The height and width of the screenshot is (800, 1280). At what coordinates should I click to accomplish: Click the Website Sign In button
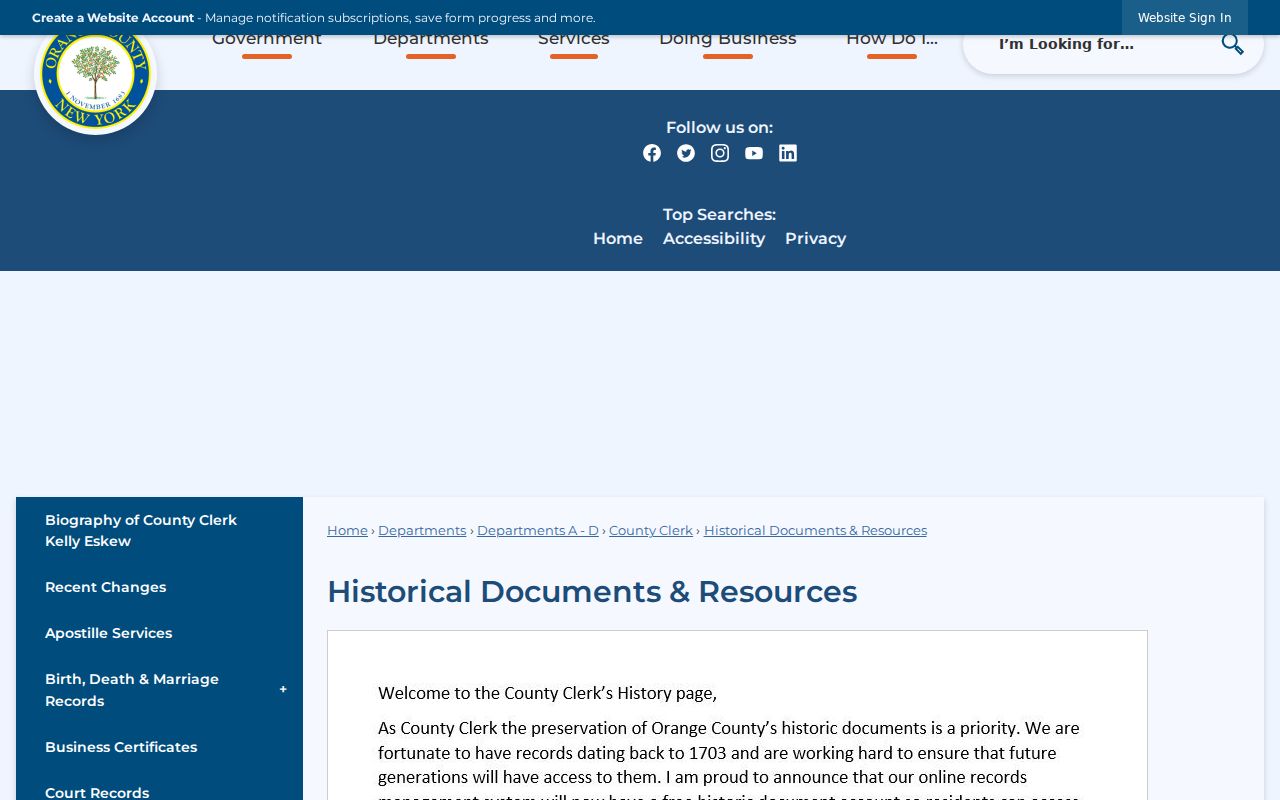pos(1185,18)
